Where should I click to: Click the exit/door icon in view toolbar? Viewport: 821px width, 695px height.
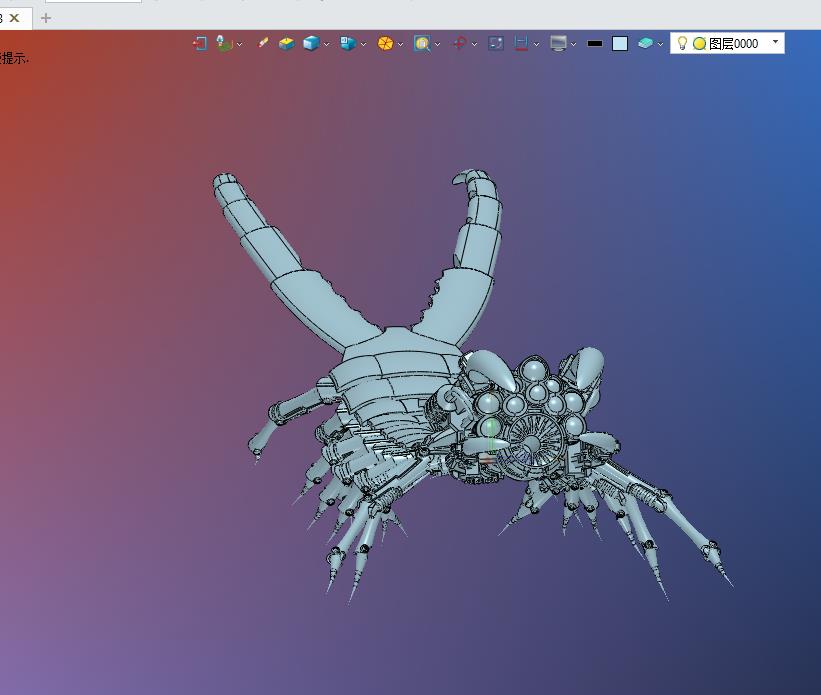199,44
